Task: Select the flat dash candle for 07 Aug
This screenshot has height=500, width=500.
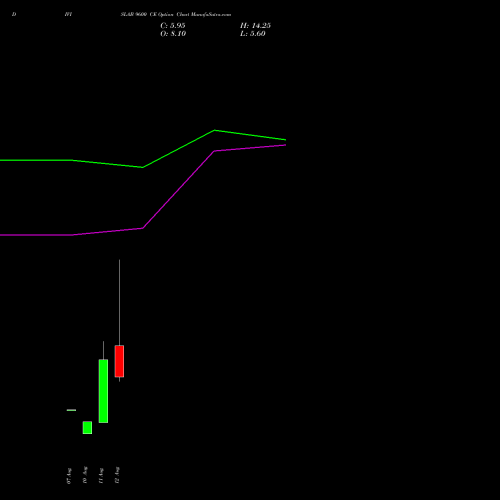Action: coord(71,410)
